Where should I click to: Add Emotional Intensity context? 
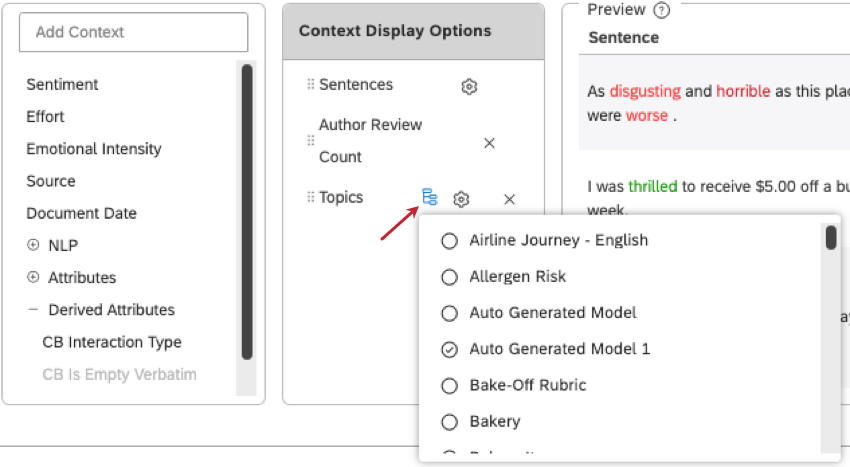pos(94,149)
